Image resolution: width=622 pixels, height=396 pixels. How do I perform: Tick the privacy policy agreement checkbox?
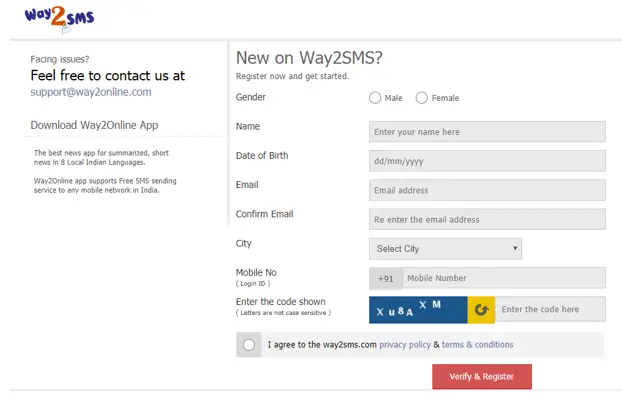point(249,345)
